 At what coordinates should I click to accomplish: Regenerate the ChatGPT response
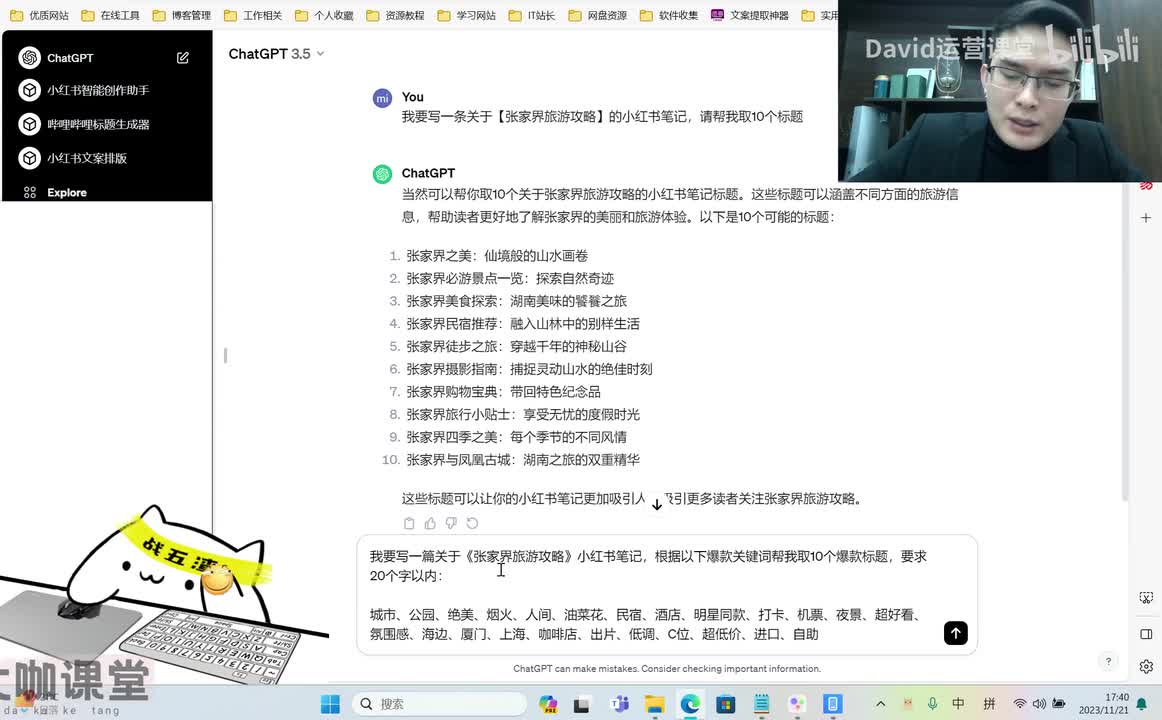(x=472, y=523)
